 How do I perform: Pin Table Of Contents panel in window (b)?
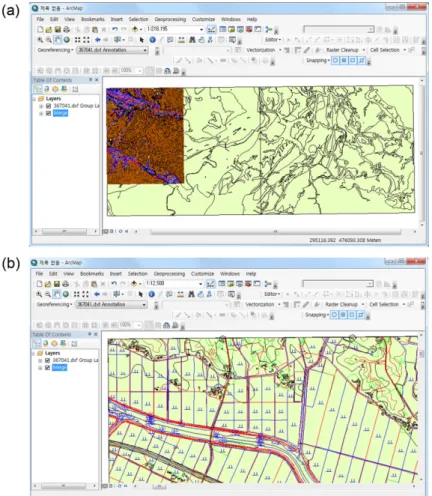click(89, 334)
